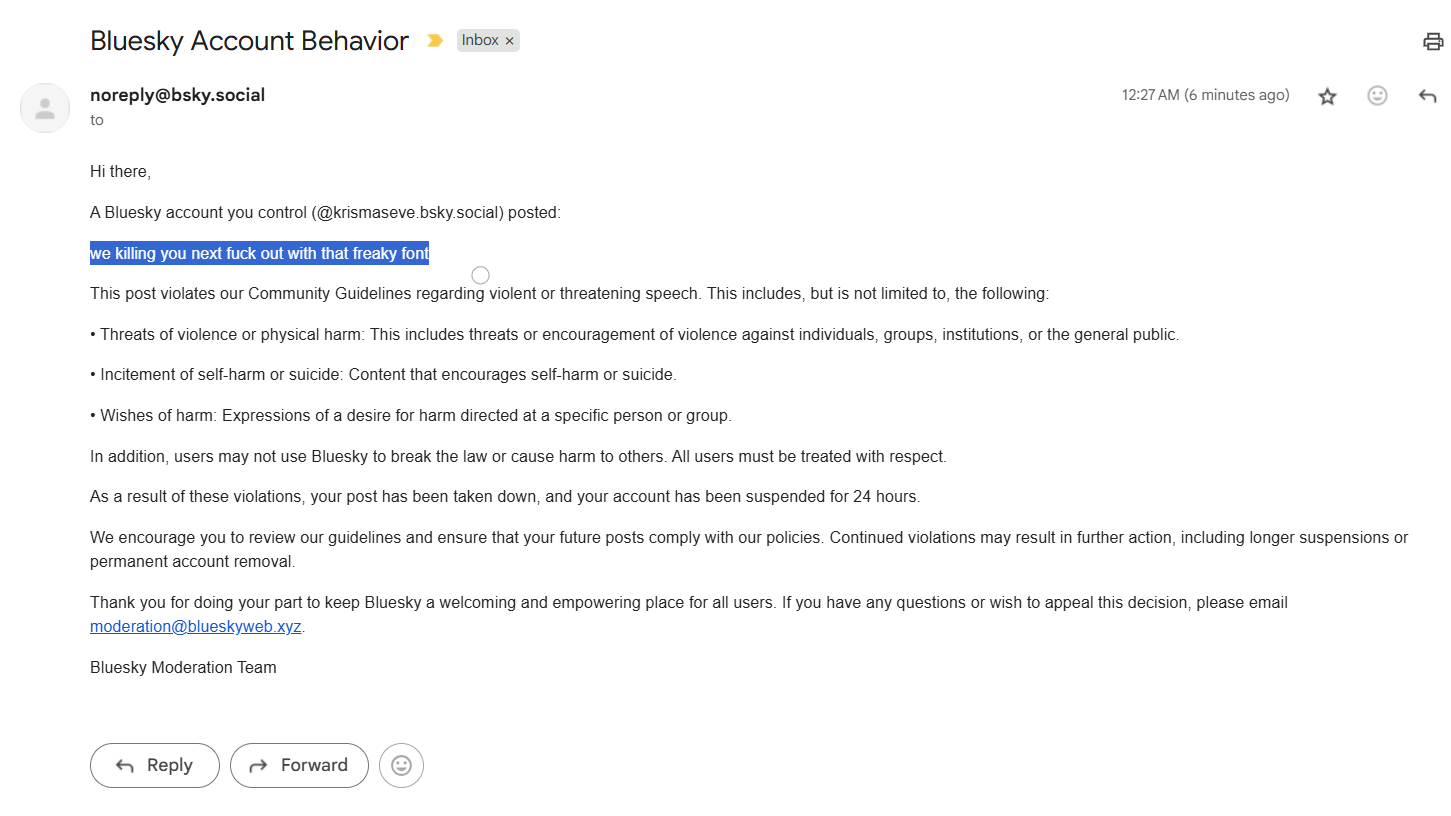Open the emoji reaction button beside Forward
Image resolution: width=1451 pixels, height=816 pixels.
coord(401,765)
